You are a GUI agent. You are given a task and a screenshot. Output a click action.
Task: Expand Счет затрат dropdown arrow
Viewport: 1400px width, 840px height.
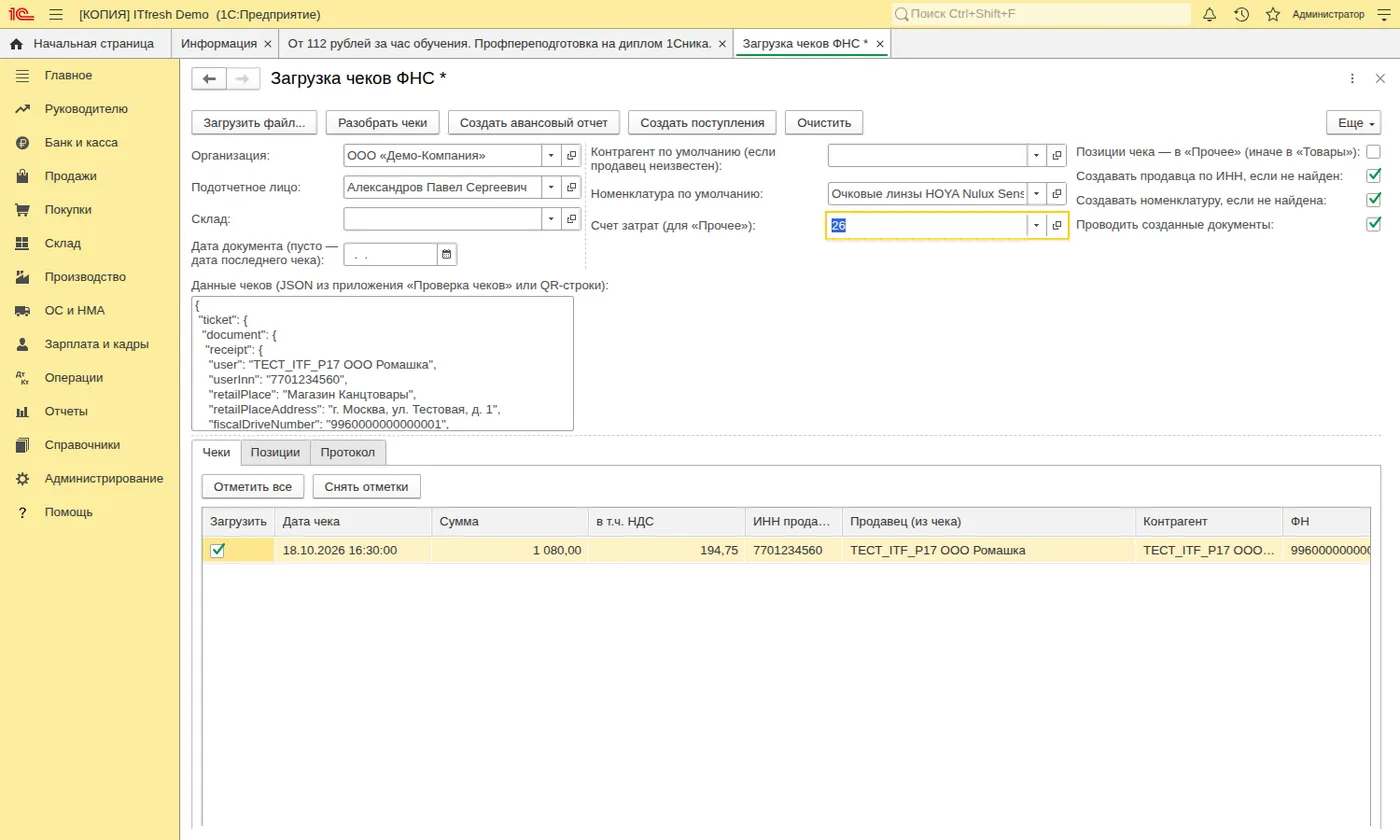(1037, 226)
